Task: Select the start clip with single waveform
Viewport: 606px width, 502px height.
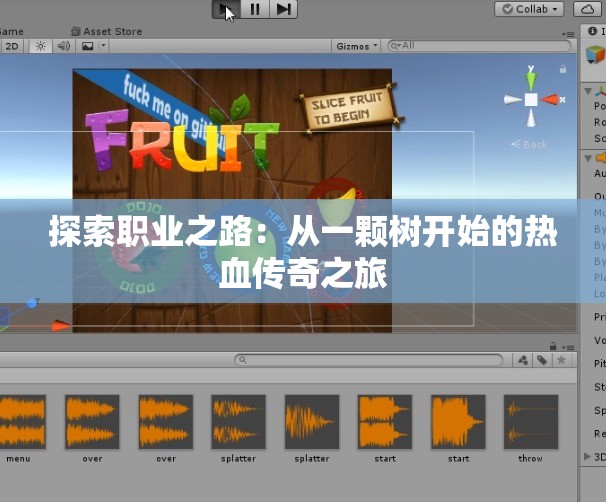Action: tap(458, 422)
